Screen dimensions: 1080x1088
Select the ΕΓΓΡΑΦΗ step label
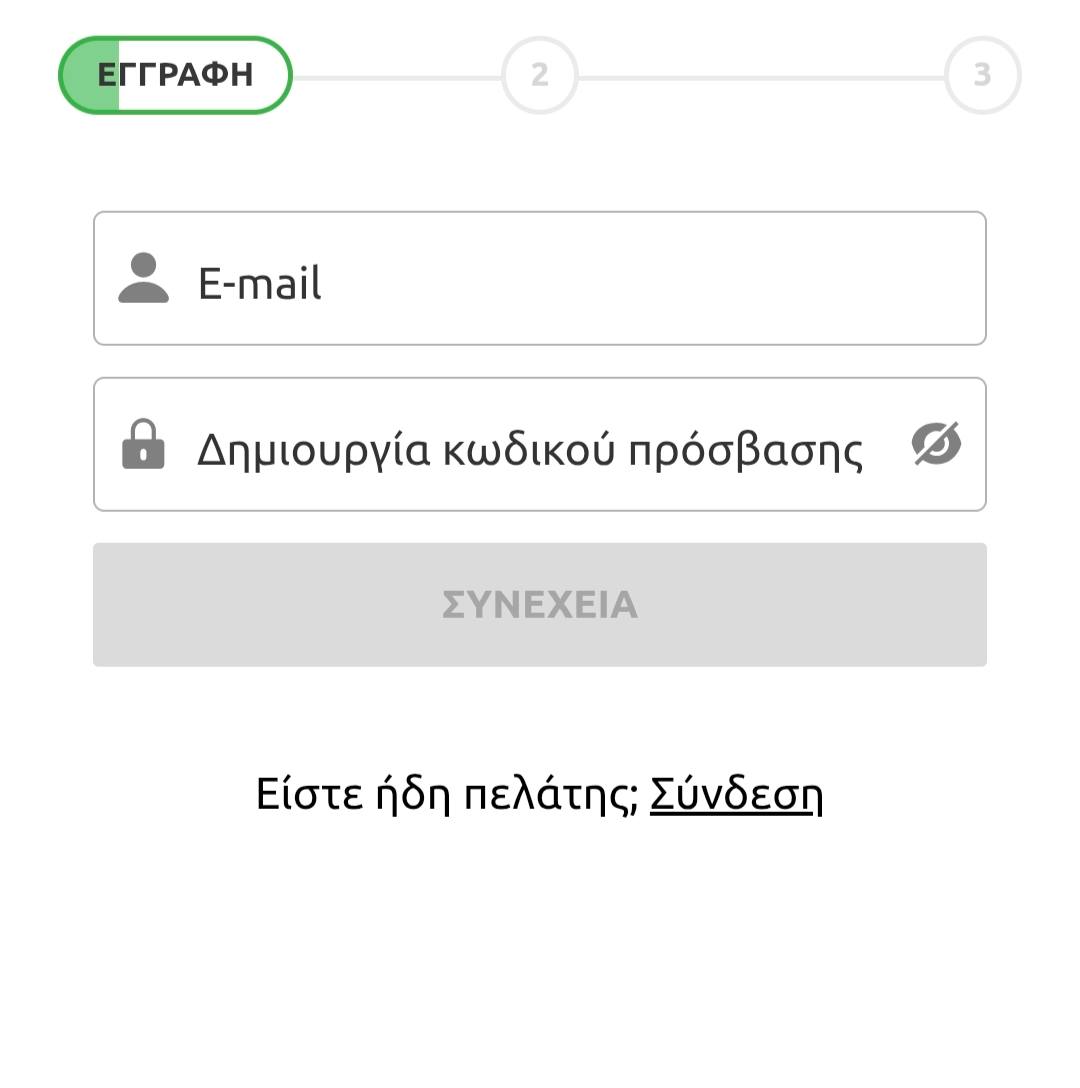(x=176, y=75)
